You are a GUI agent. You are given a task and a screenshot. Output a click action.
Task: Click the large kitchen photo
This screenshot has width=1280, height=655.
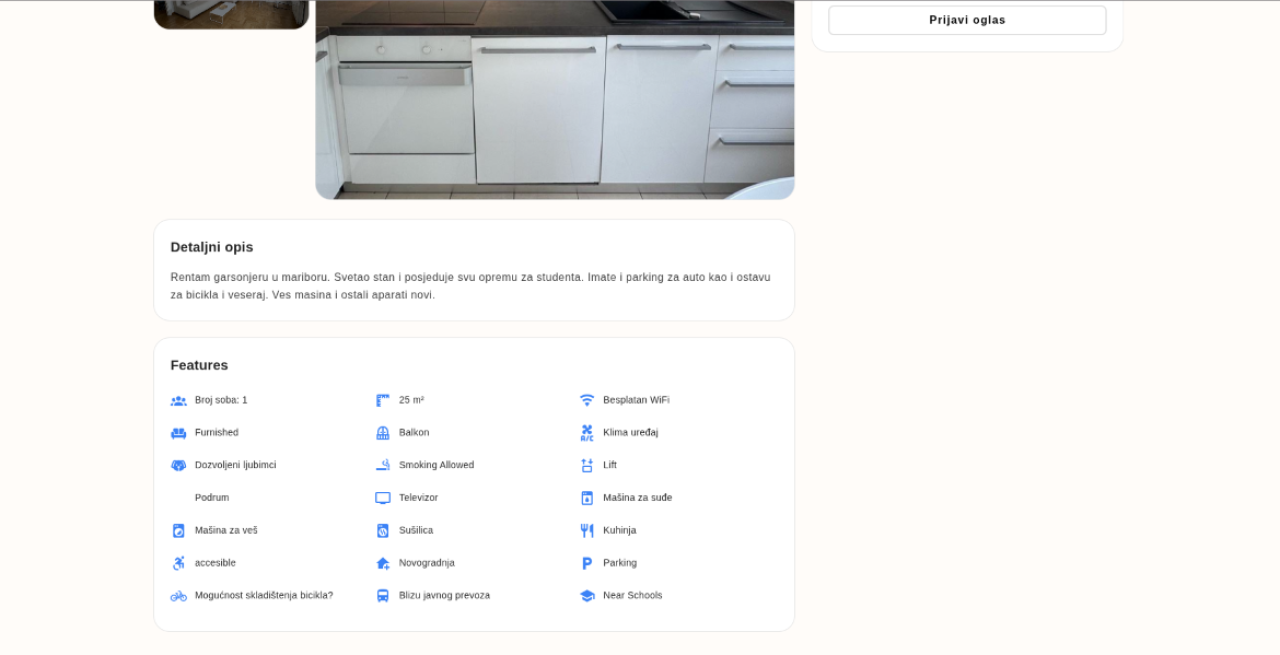(555, 99)
